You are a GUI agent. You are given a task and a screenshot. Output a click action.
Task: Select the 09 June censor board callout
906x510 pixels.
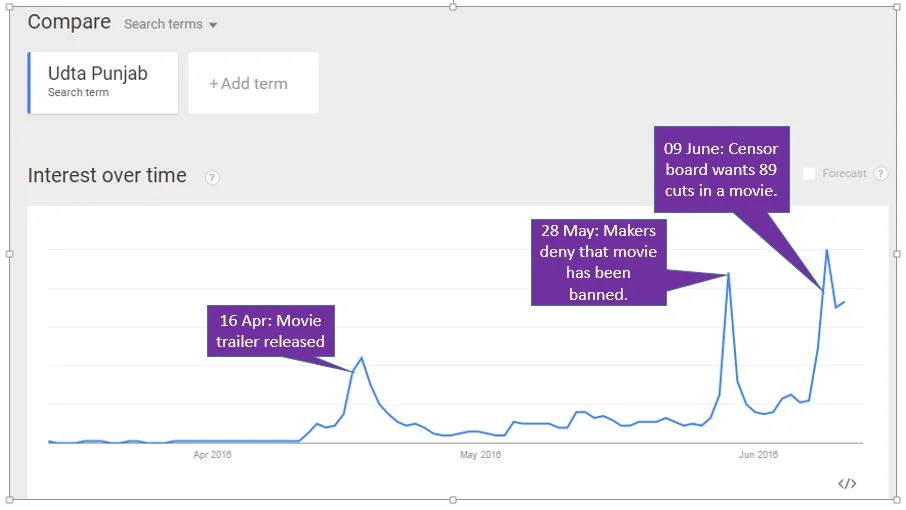(721, 169)
